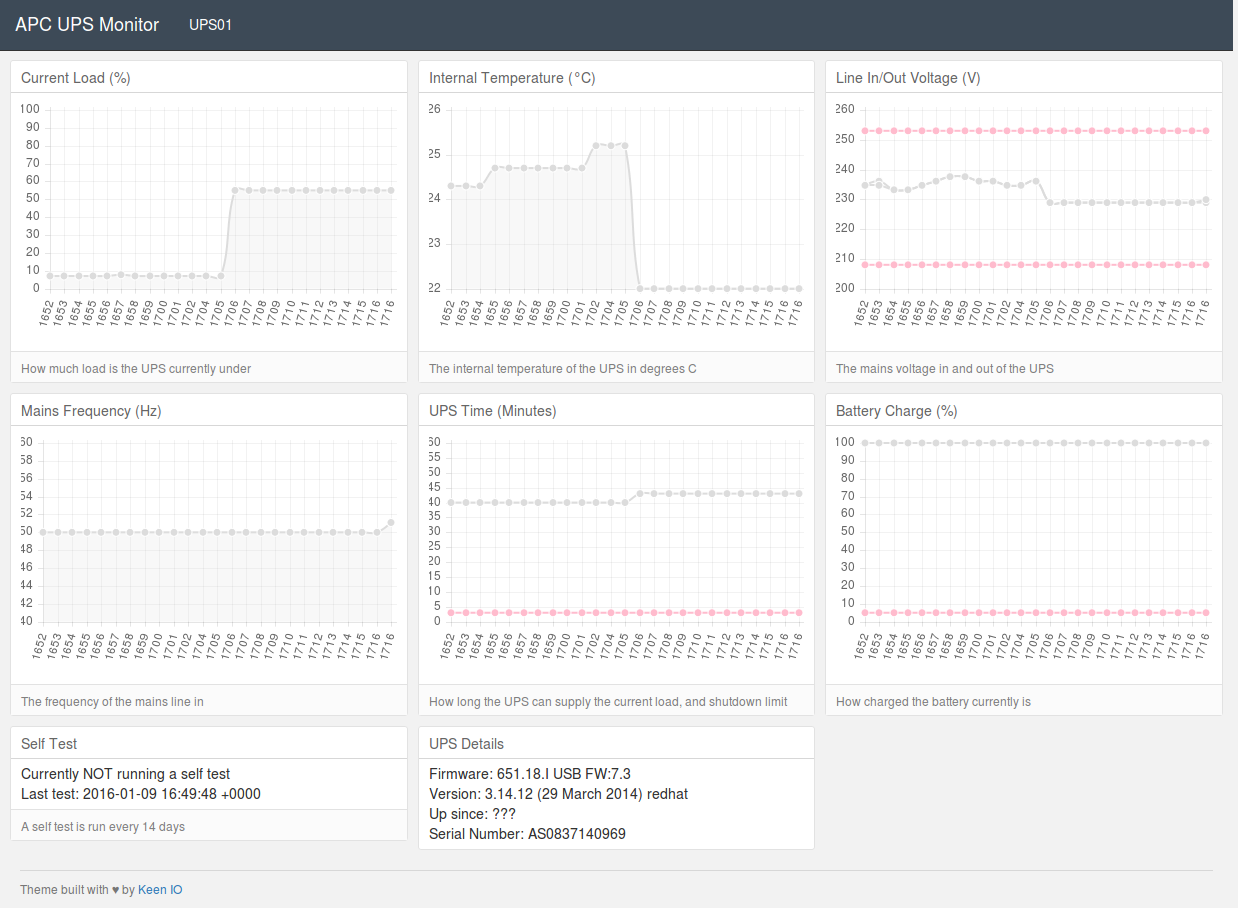Click the Last test timestamp in Self Test
The width and height of the screenshot is (1238, 908).
click(x=141, y=794)
